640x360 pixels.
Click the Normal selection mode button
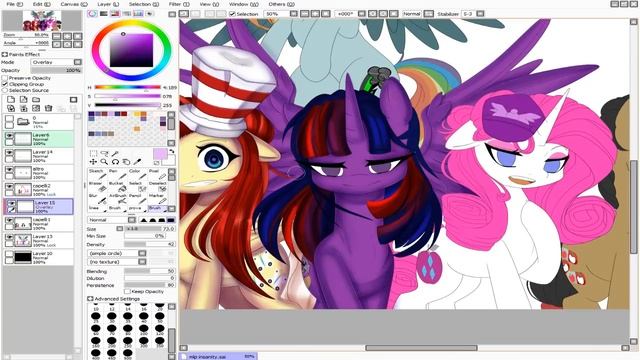pos(411,14)
